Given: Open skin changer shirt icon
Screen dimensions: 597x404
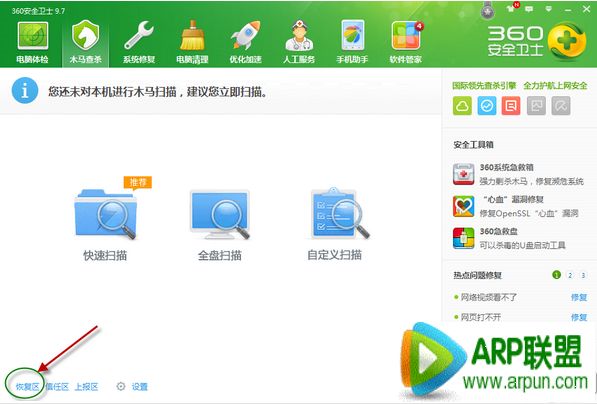Looking at the screenshot, I should (511, 9).
